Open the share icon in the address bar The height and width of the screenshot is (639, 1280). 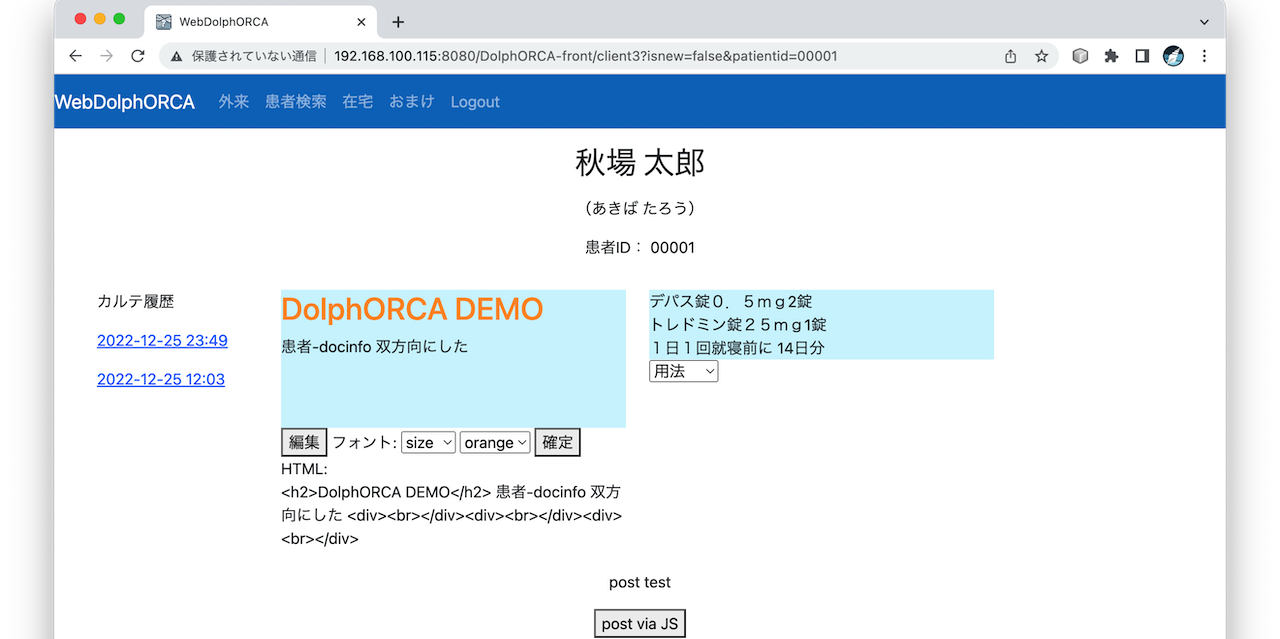(1010, 56)
